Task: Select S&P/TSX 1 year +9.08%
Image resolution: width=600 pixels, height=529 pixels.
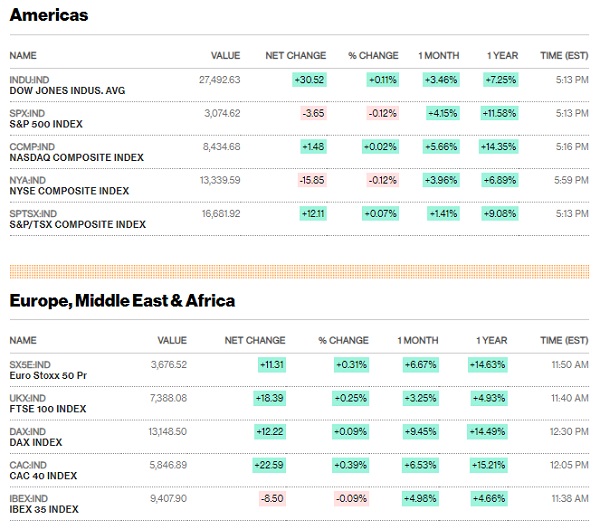Action: tap(500, 214)
